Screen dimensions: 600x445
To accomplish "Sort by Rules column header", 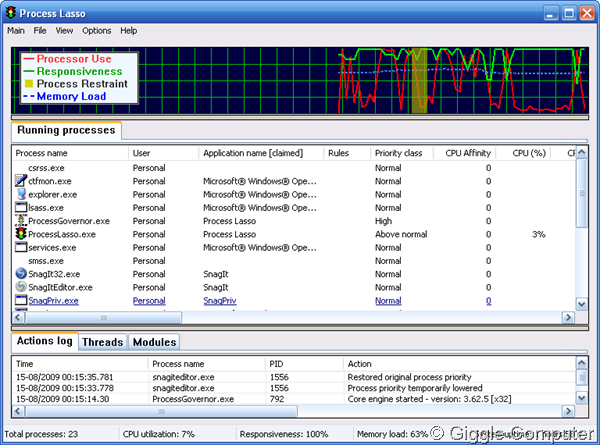I will click(347, 153).
